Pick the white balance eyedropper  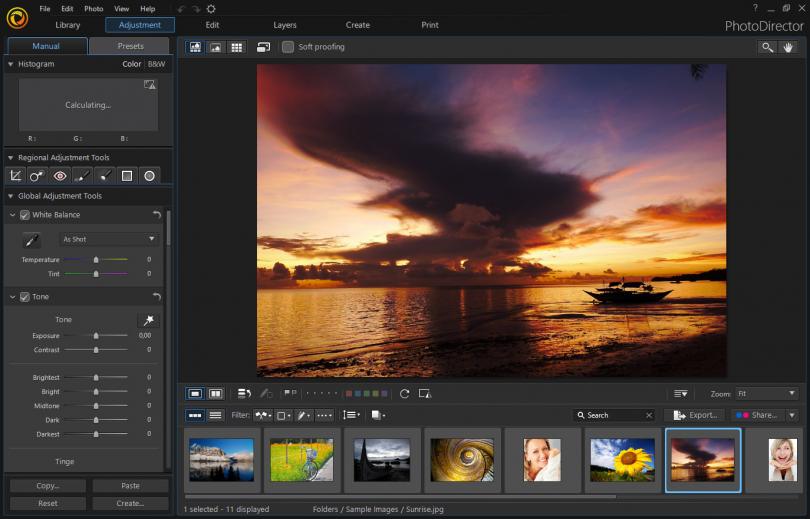(x=32, y=240)
